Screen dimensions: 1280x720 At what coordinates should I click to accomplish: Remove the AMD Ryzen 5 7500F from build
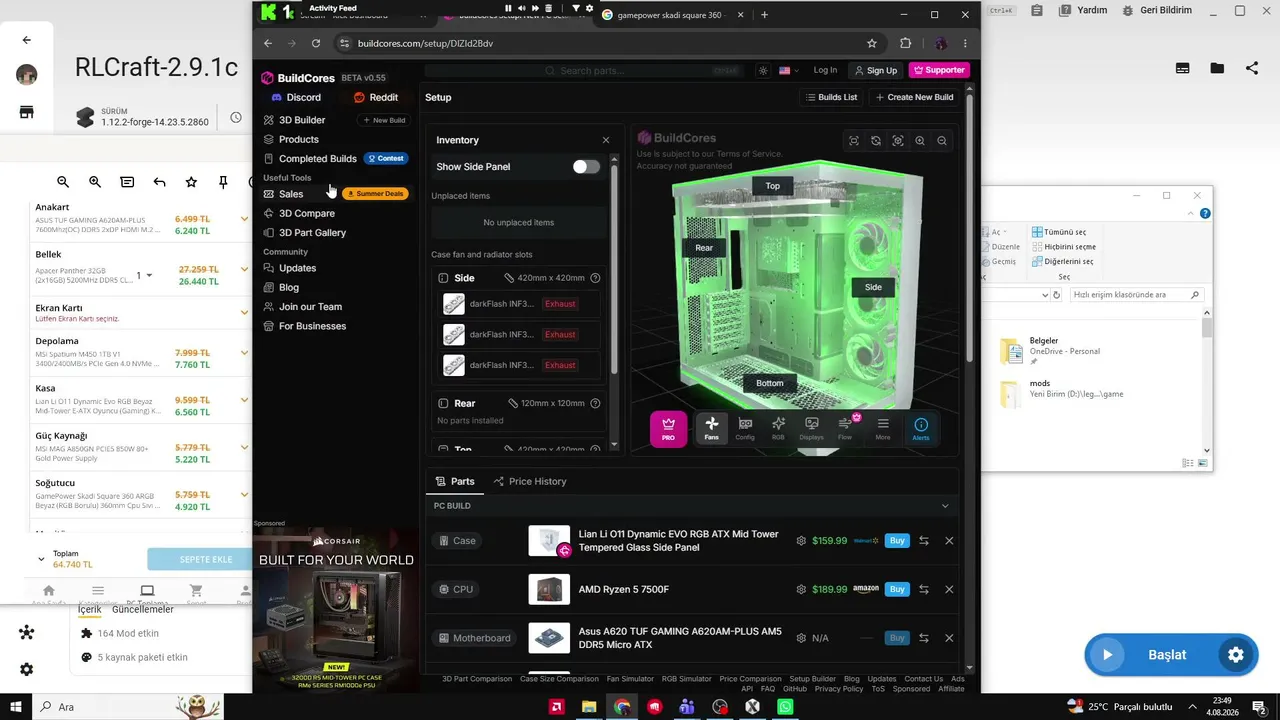949,589
